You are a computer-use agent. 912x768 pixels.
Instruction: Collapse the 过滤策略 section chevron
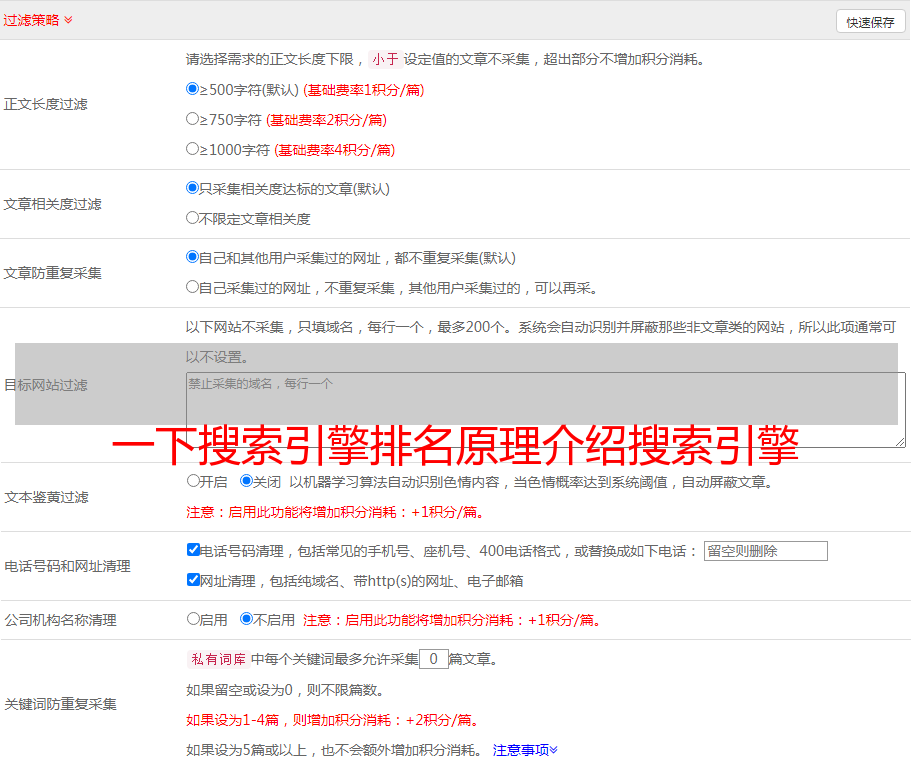point(68,20)
